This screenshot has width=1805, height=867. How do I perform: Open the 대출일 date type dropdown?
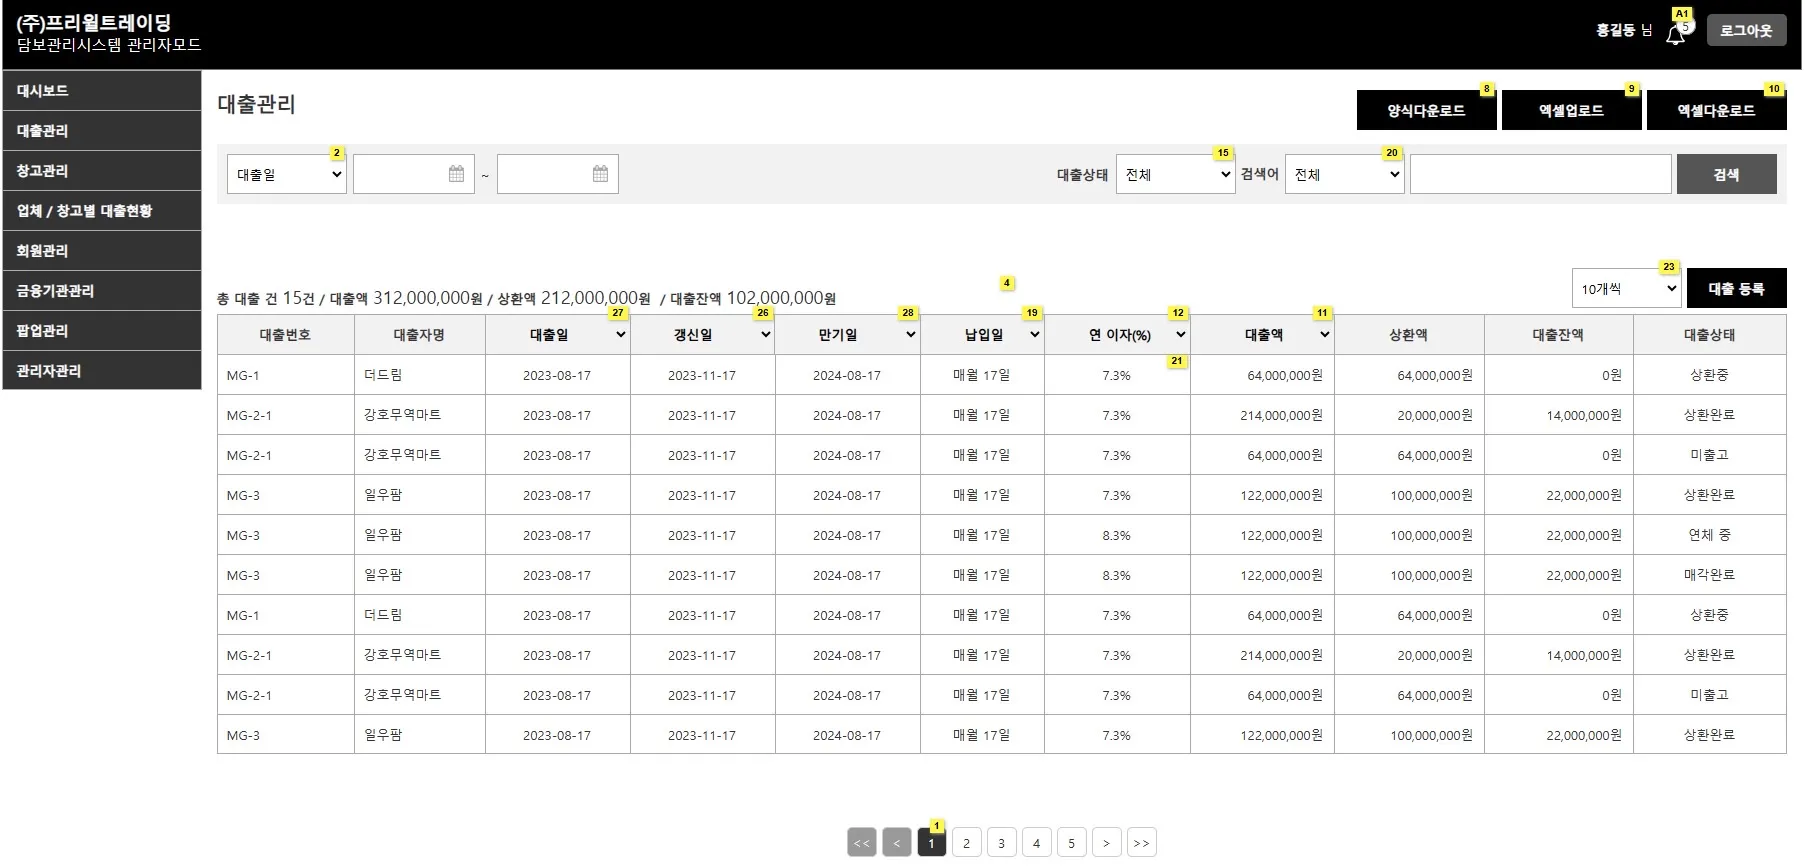[x=287, y=174]
